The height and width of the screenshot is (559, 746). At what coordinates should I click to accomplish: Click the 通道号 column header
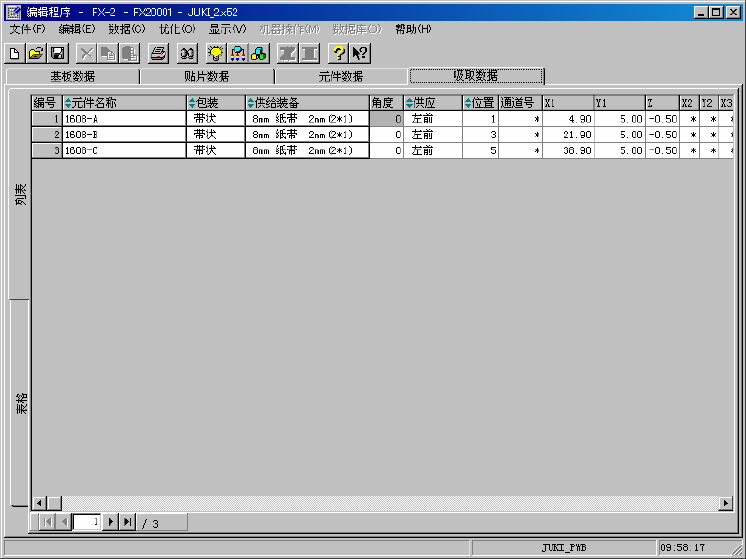pos(520,103)
